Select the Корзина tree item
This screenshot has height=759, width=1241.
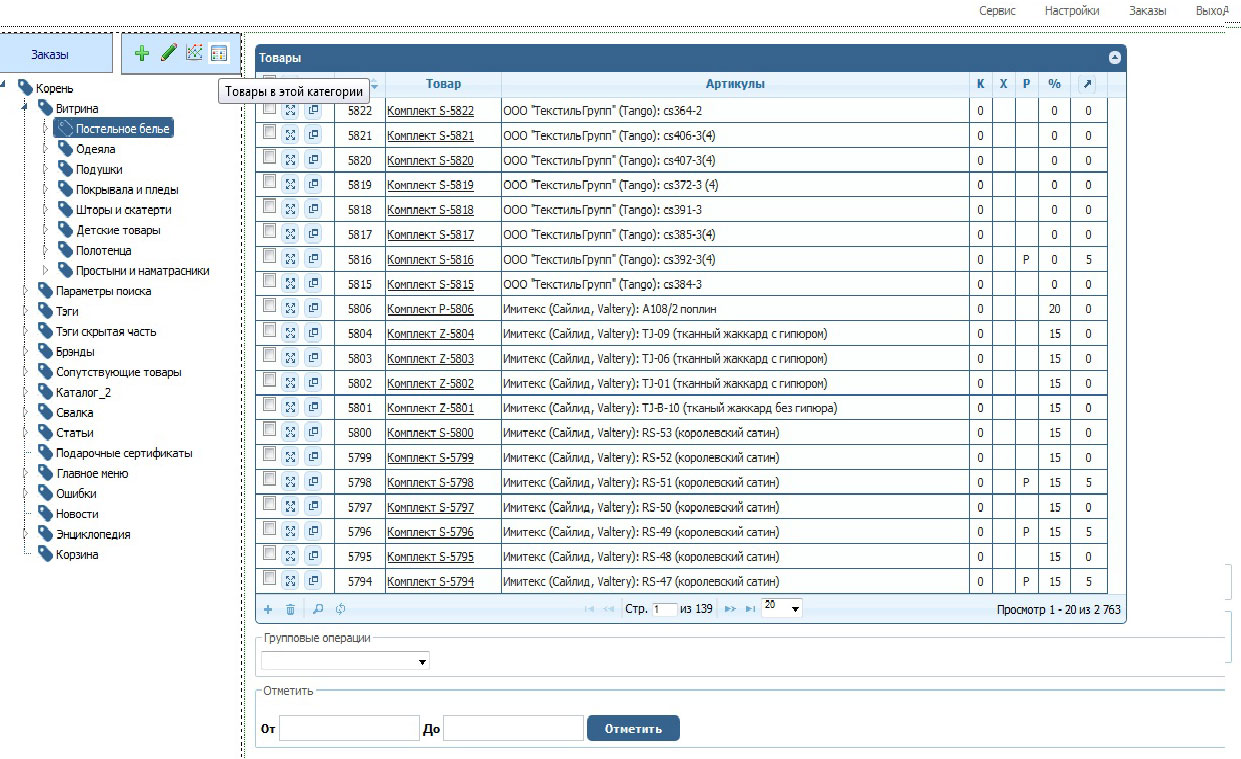tap(77, 554)
